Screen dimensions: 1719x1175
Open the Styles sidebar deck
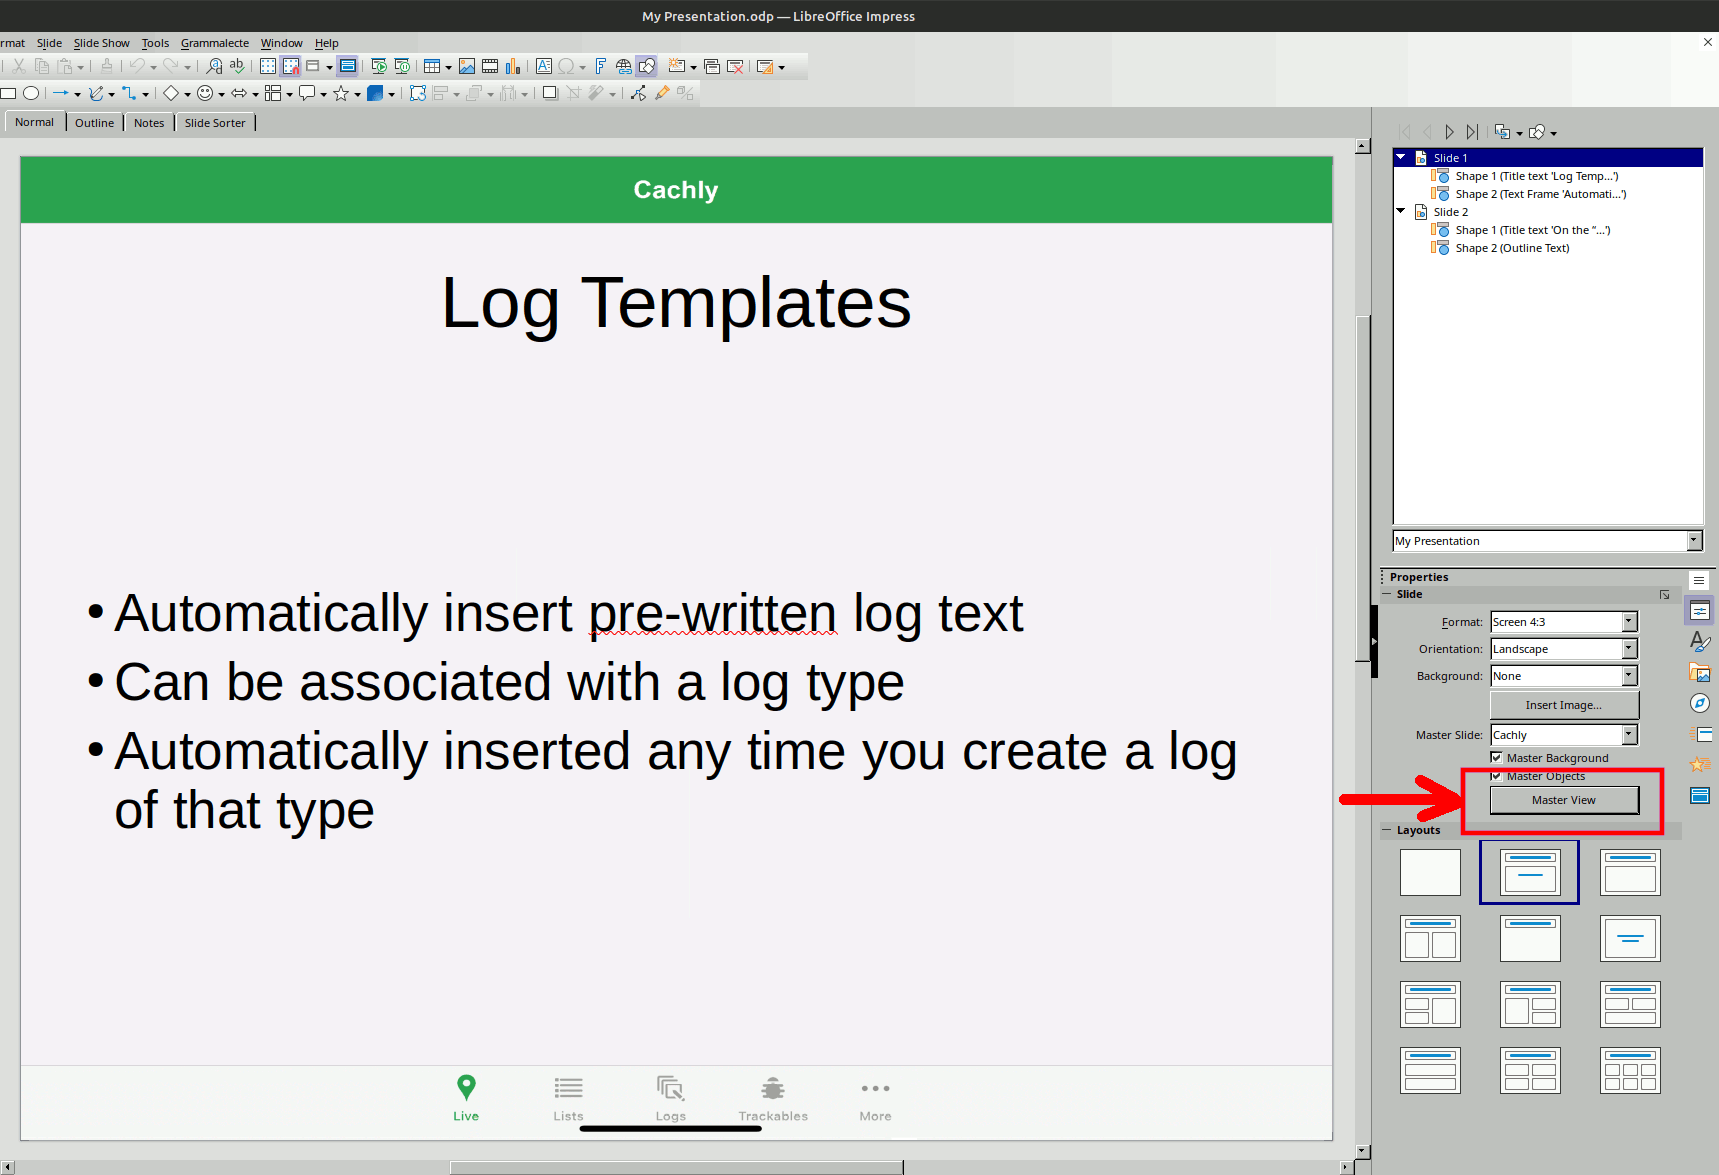[x=1700, y=641]
